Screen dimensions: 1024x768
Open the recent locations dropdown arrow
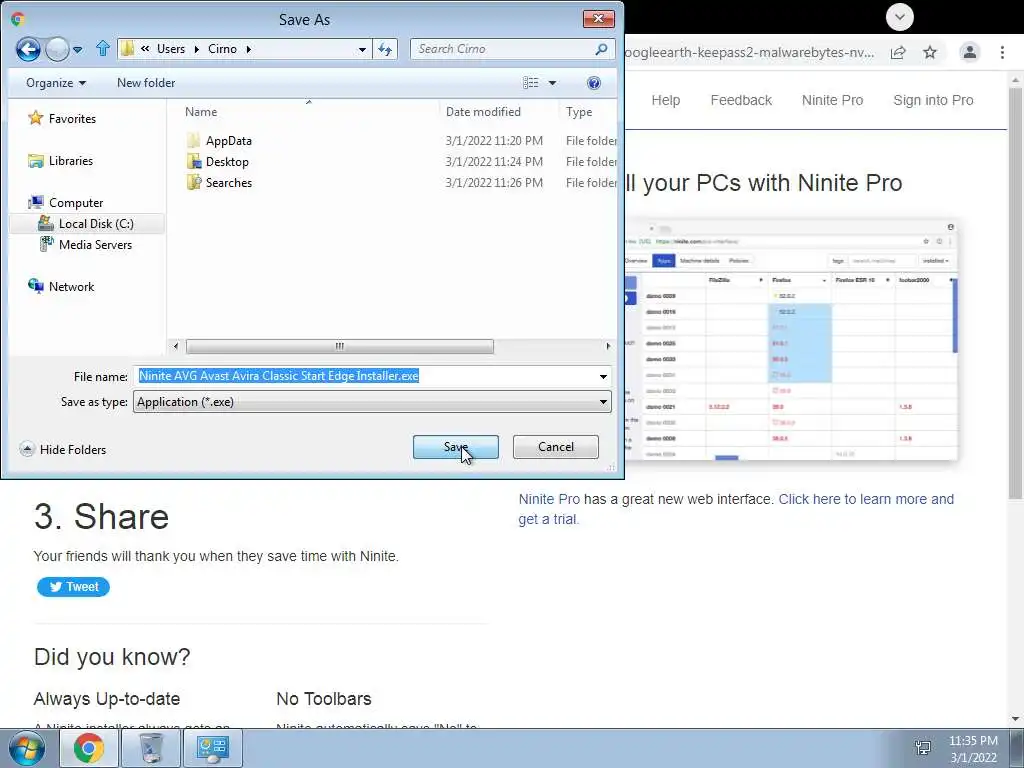coord(78,50)
